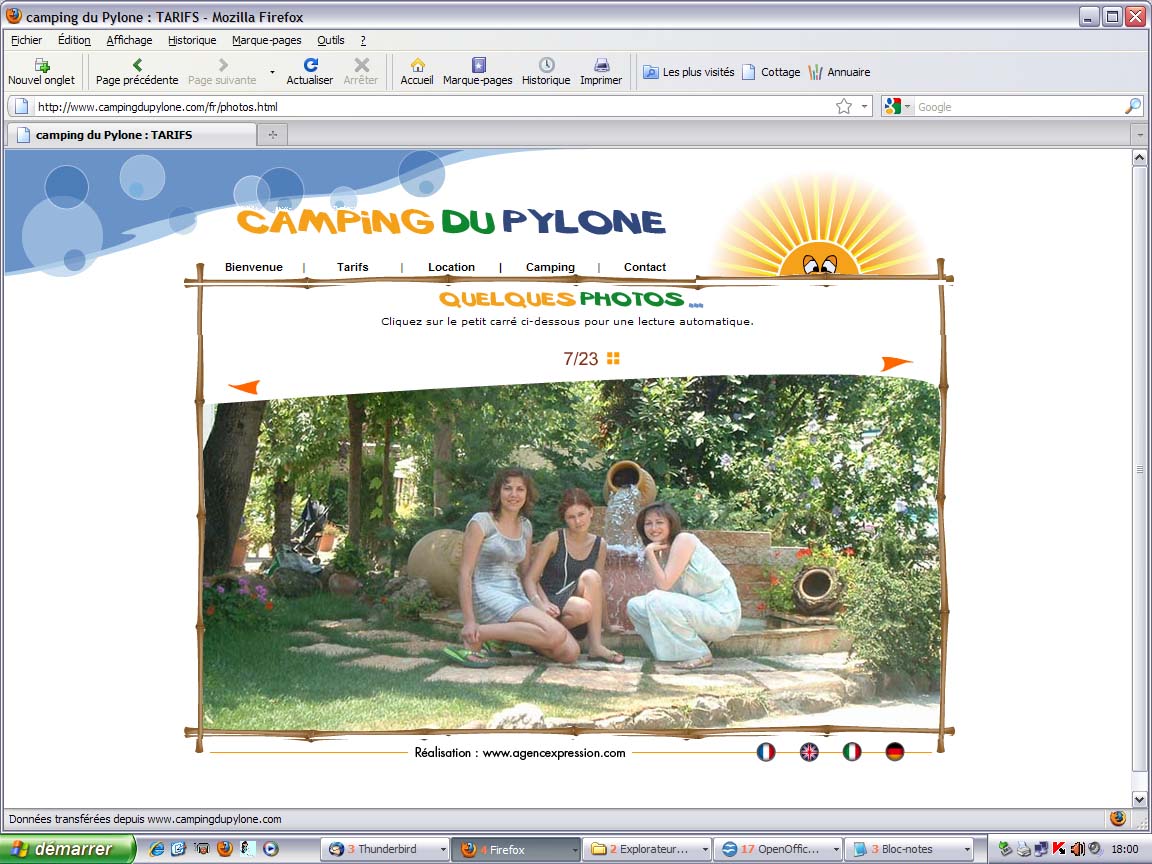The width and height of the screenshot is (1152, 864).
Task: Go to the next photo with the orange arrow
Action: [896, 363]
